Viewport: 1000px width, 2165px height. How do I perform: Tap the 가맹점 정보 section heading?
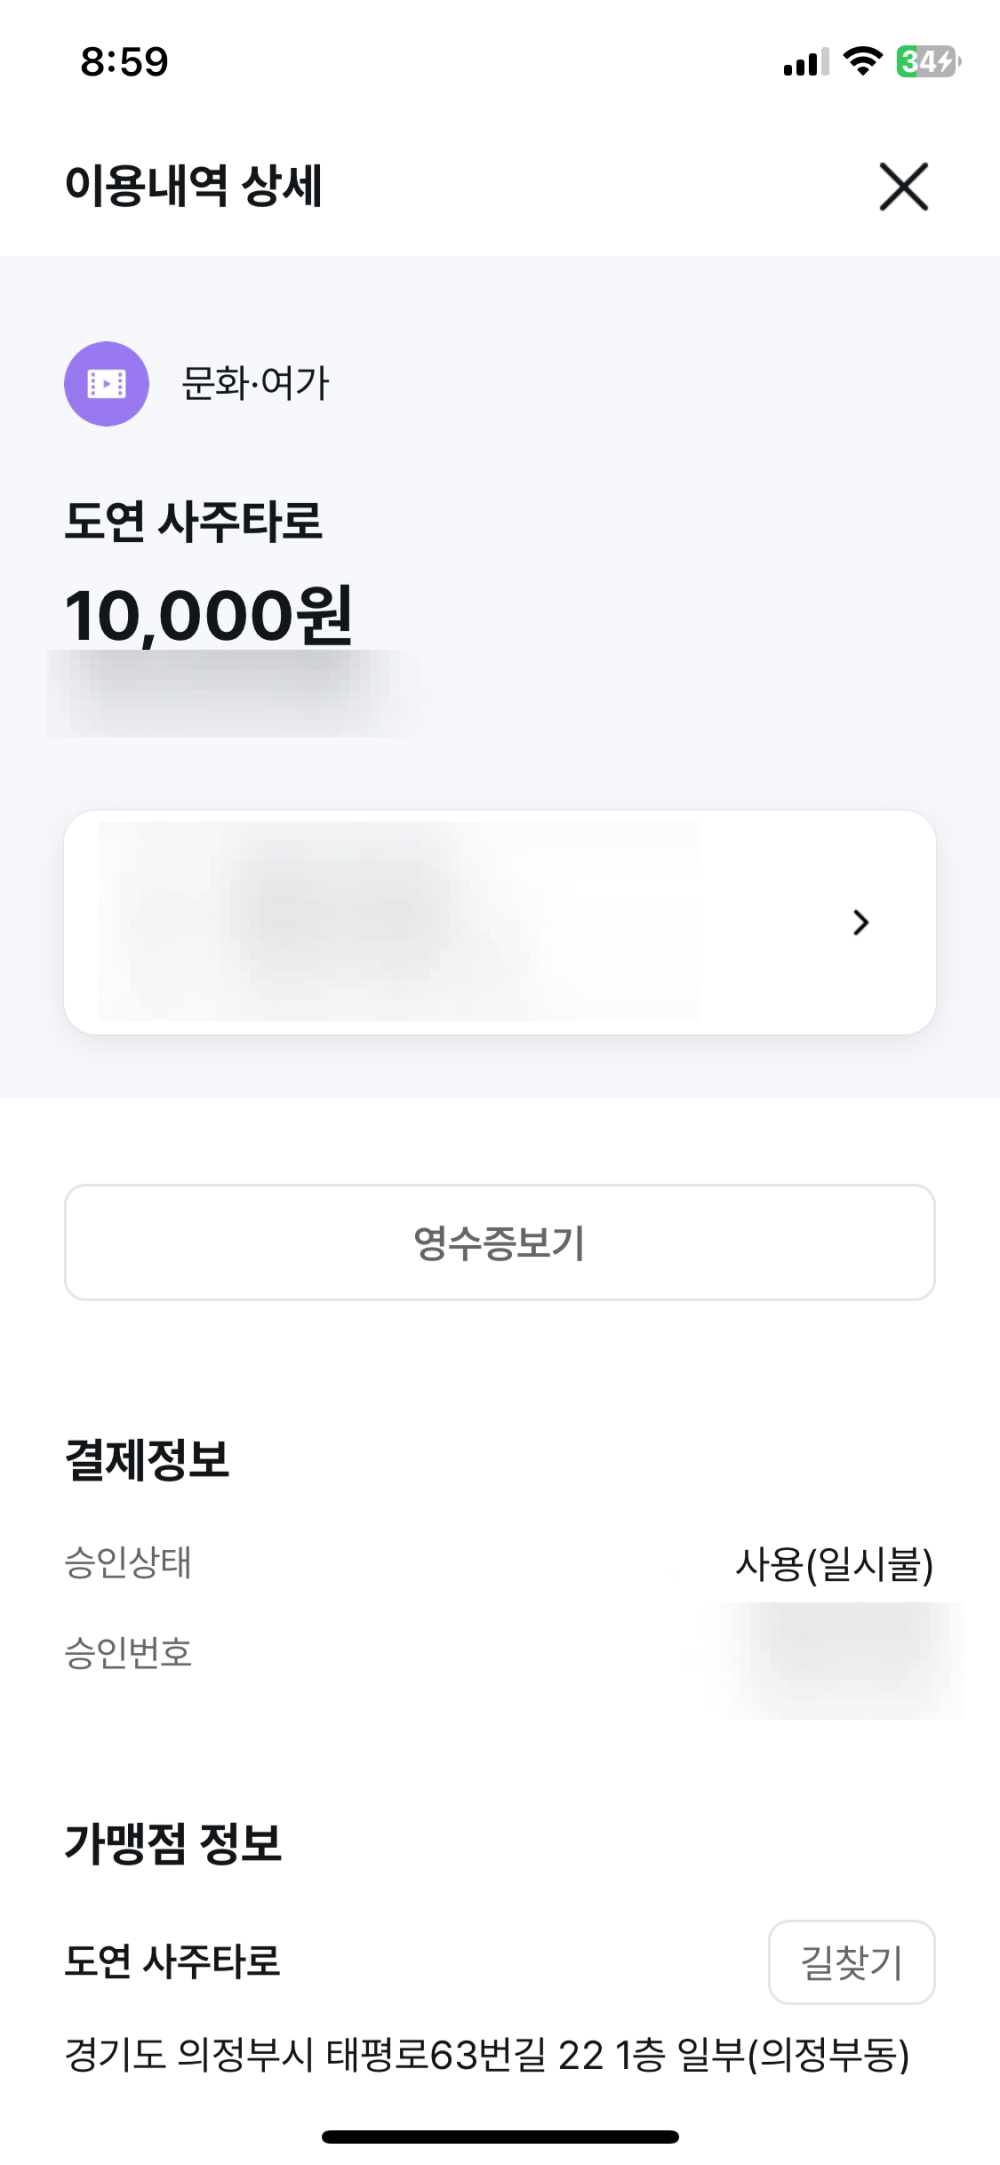[173, 1843]
